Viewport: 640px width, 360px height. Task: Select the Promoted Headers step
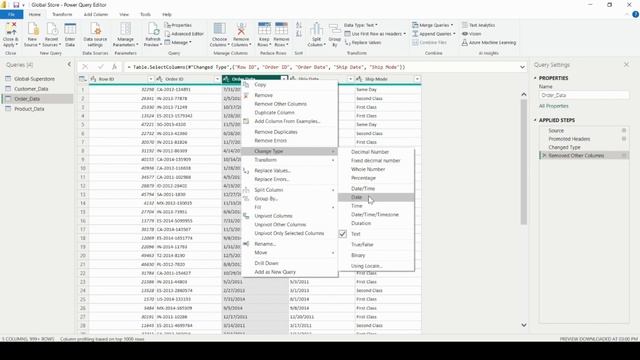tap(569, 139)
